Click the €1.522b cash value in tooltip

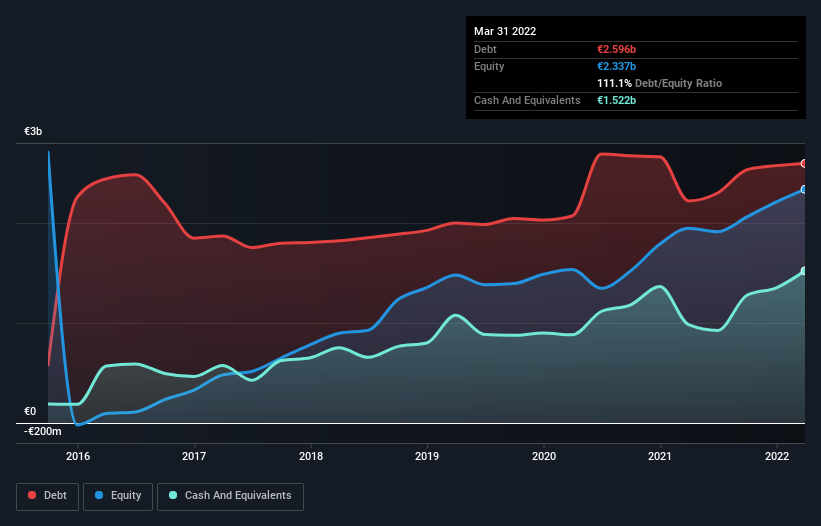pyautogui.click(x=616, y=100)
